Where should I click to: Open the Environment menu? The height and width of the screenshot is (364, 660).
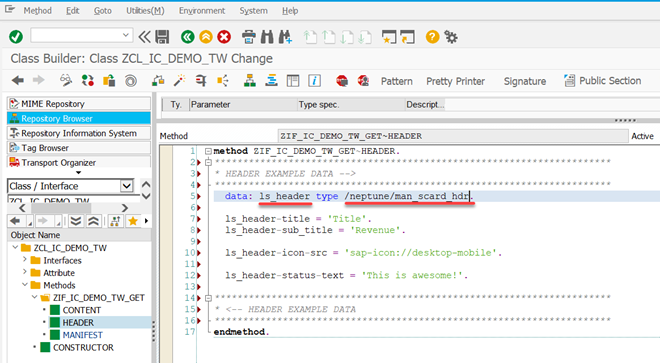(202, 11)
